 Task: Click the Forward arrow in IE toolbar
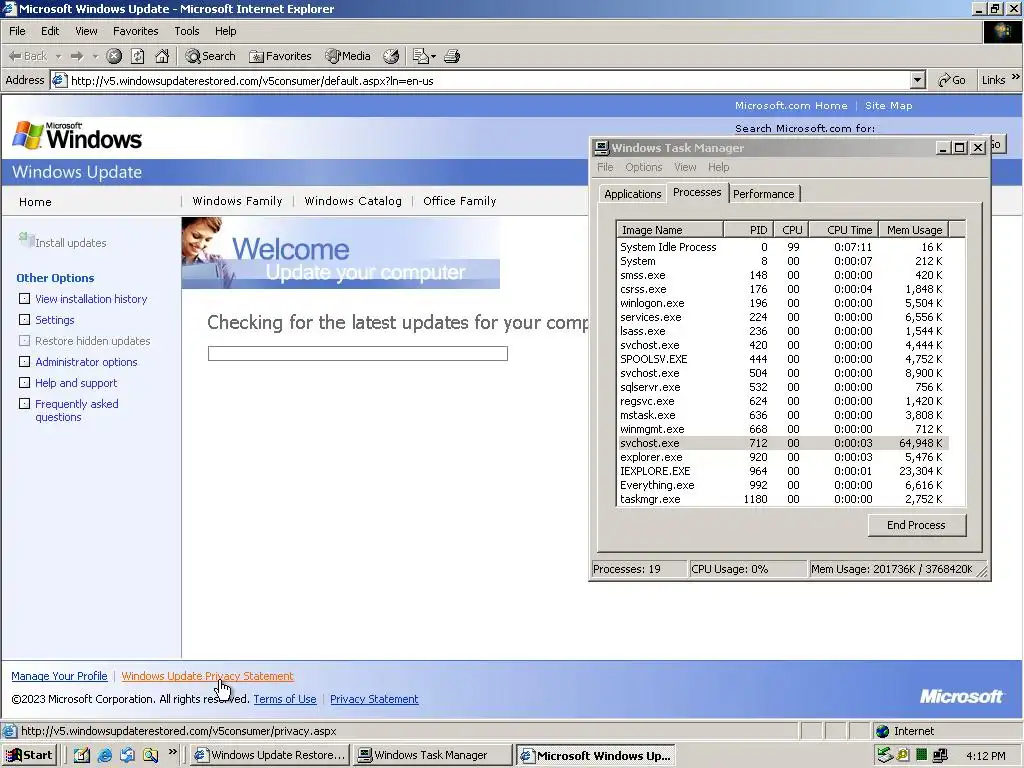click(x=77, y=56)
